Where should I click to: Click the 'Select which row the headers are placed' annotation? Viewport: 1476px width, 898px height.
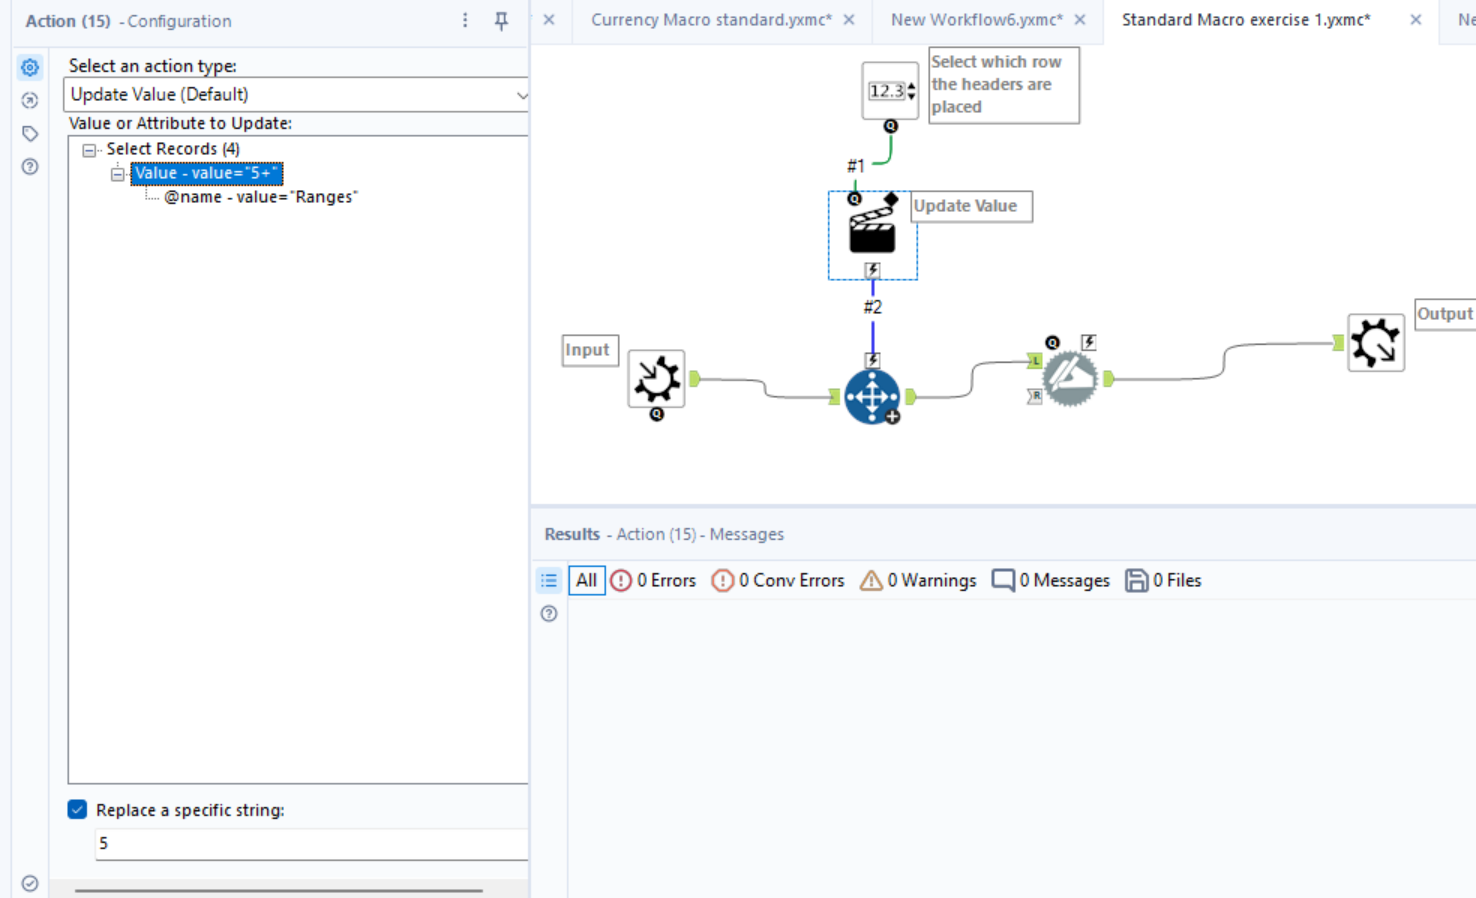1004,85
